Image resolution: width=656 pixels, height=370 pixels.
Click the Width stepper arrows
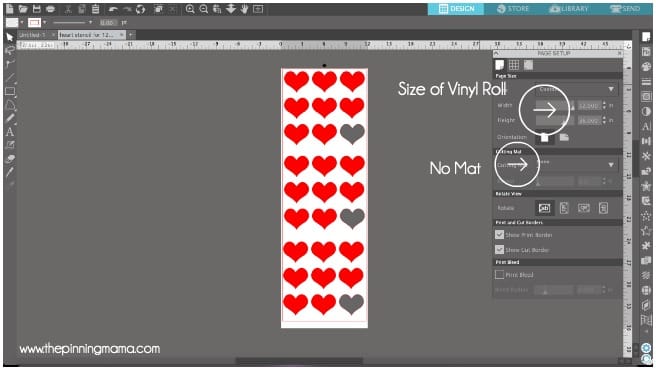click(x=604, y=106)
